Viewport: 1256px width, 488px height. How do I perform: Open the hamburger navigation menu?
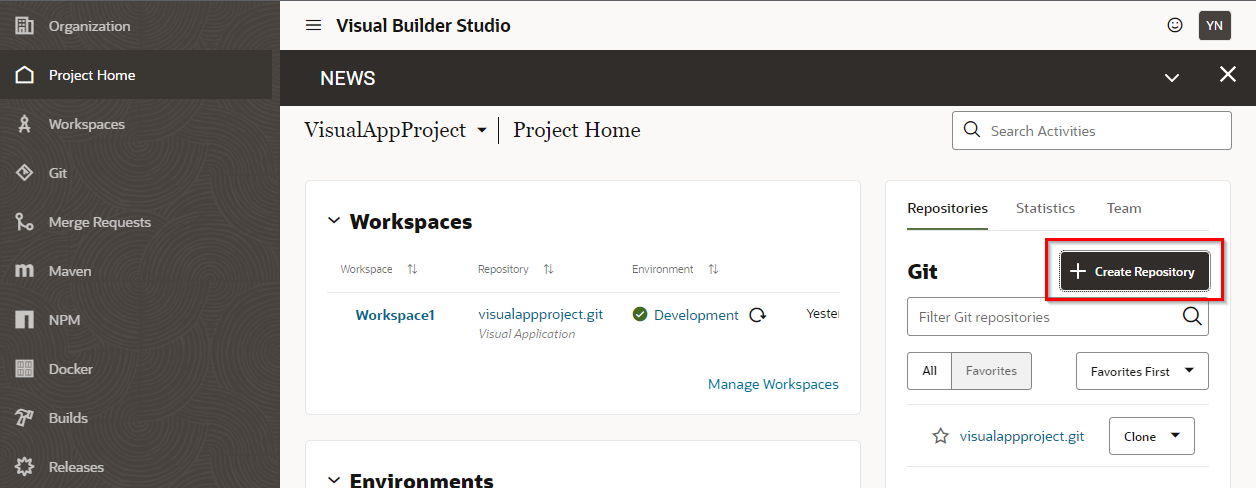313,26
